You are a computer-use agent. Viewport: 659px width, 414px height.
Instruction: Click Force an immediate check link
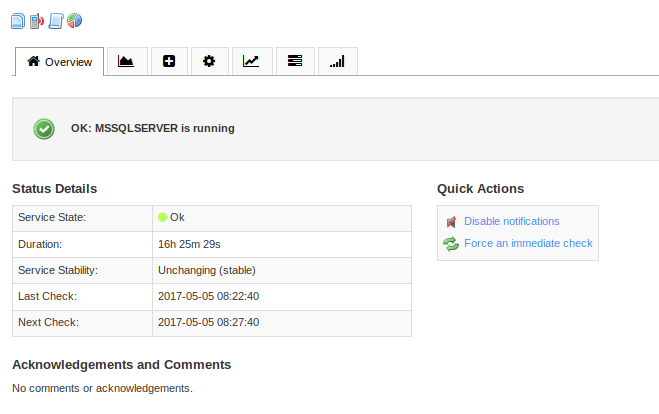pyautogui.click(x=528, y=243)
